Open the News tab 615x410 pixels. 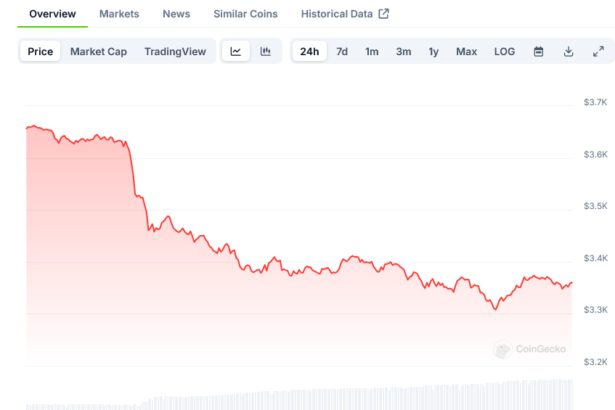176,14
